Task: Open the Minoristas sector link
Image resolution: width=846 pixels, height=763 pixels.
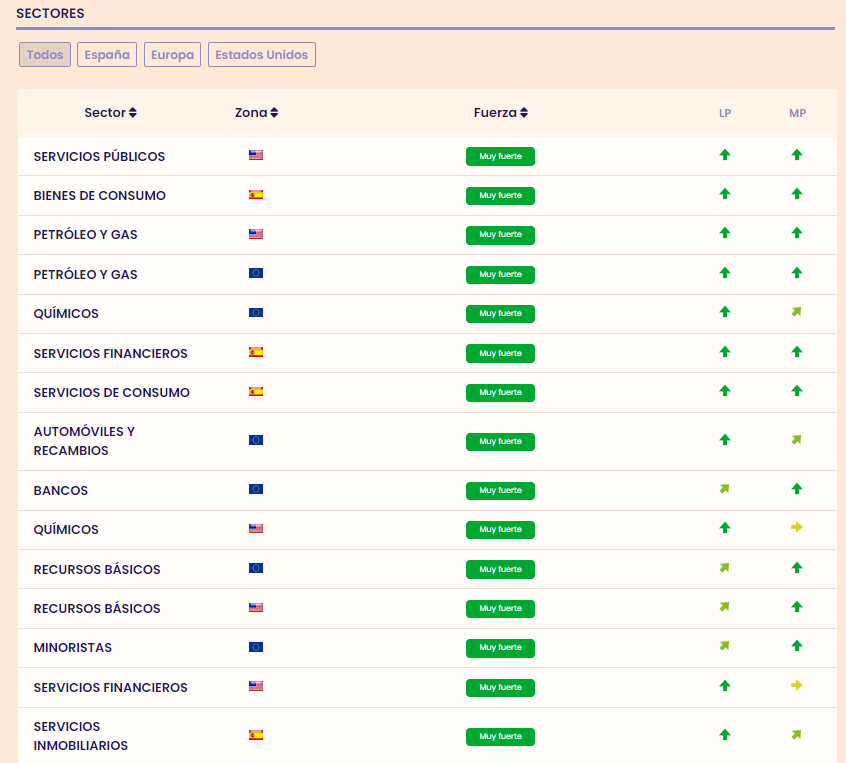Action: 73,648
